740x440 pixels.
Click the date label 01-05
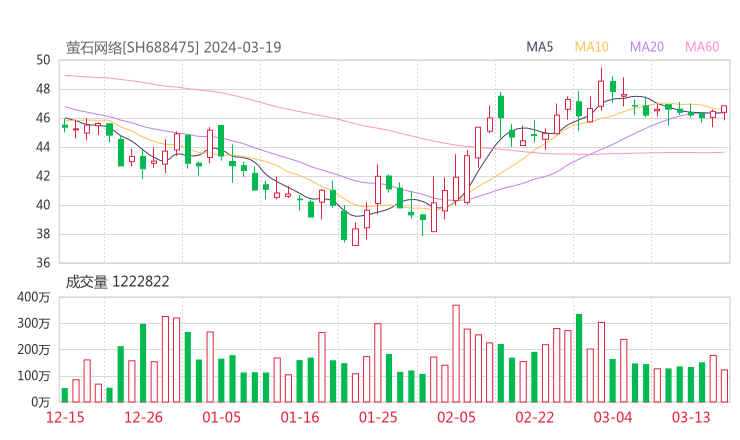tap(221, 417)
